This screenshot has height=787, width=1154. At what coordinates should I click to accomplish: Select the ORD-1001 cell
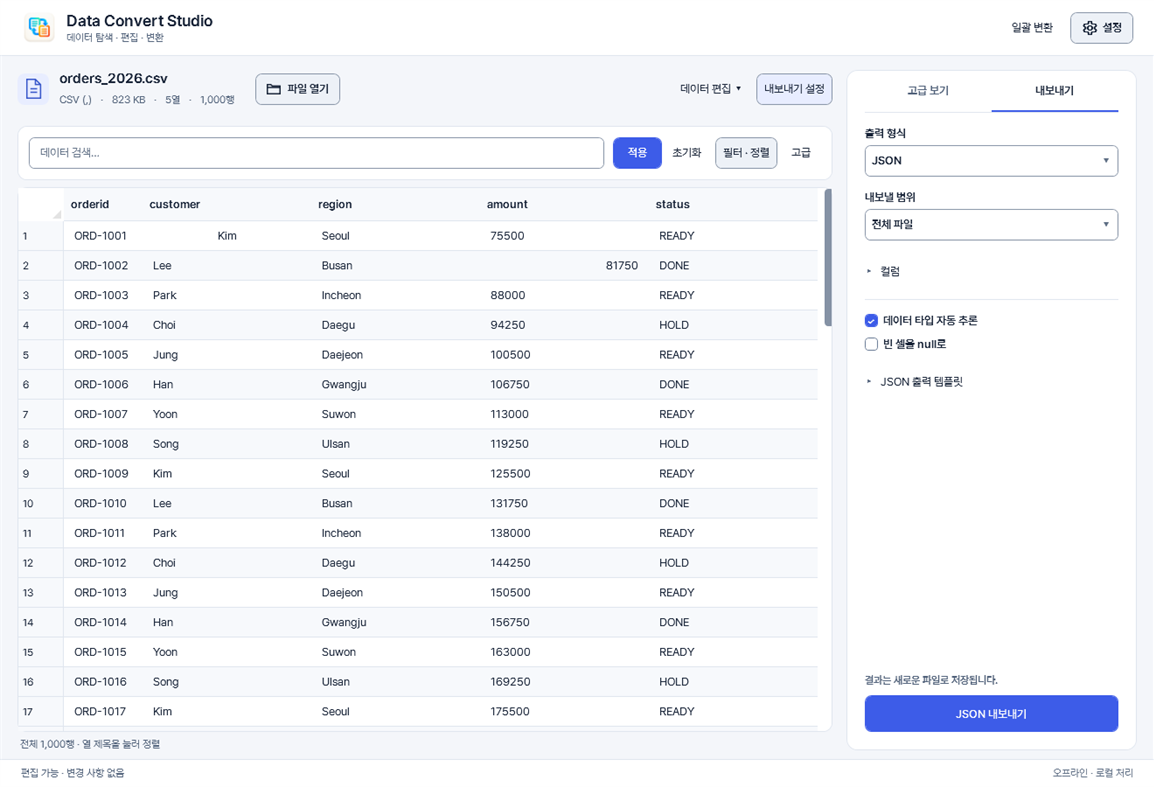tap(102, 236)
